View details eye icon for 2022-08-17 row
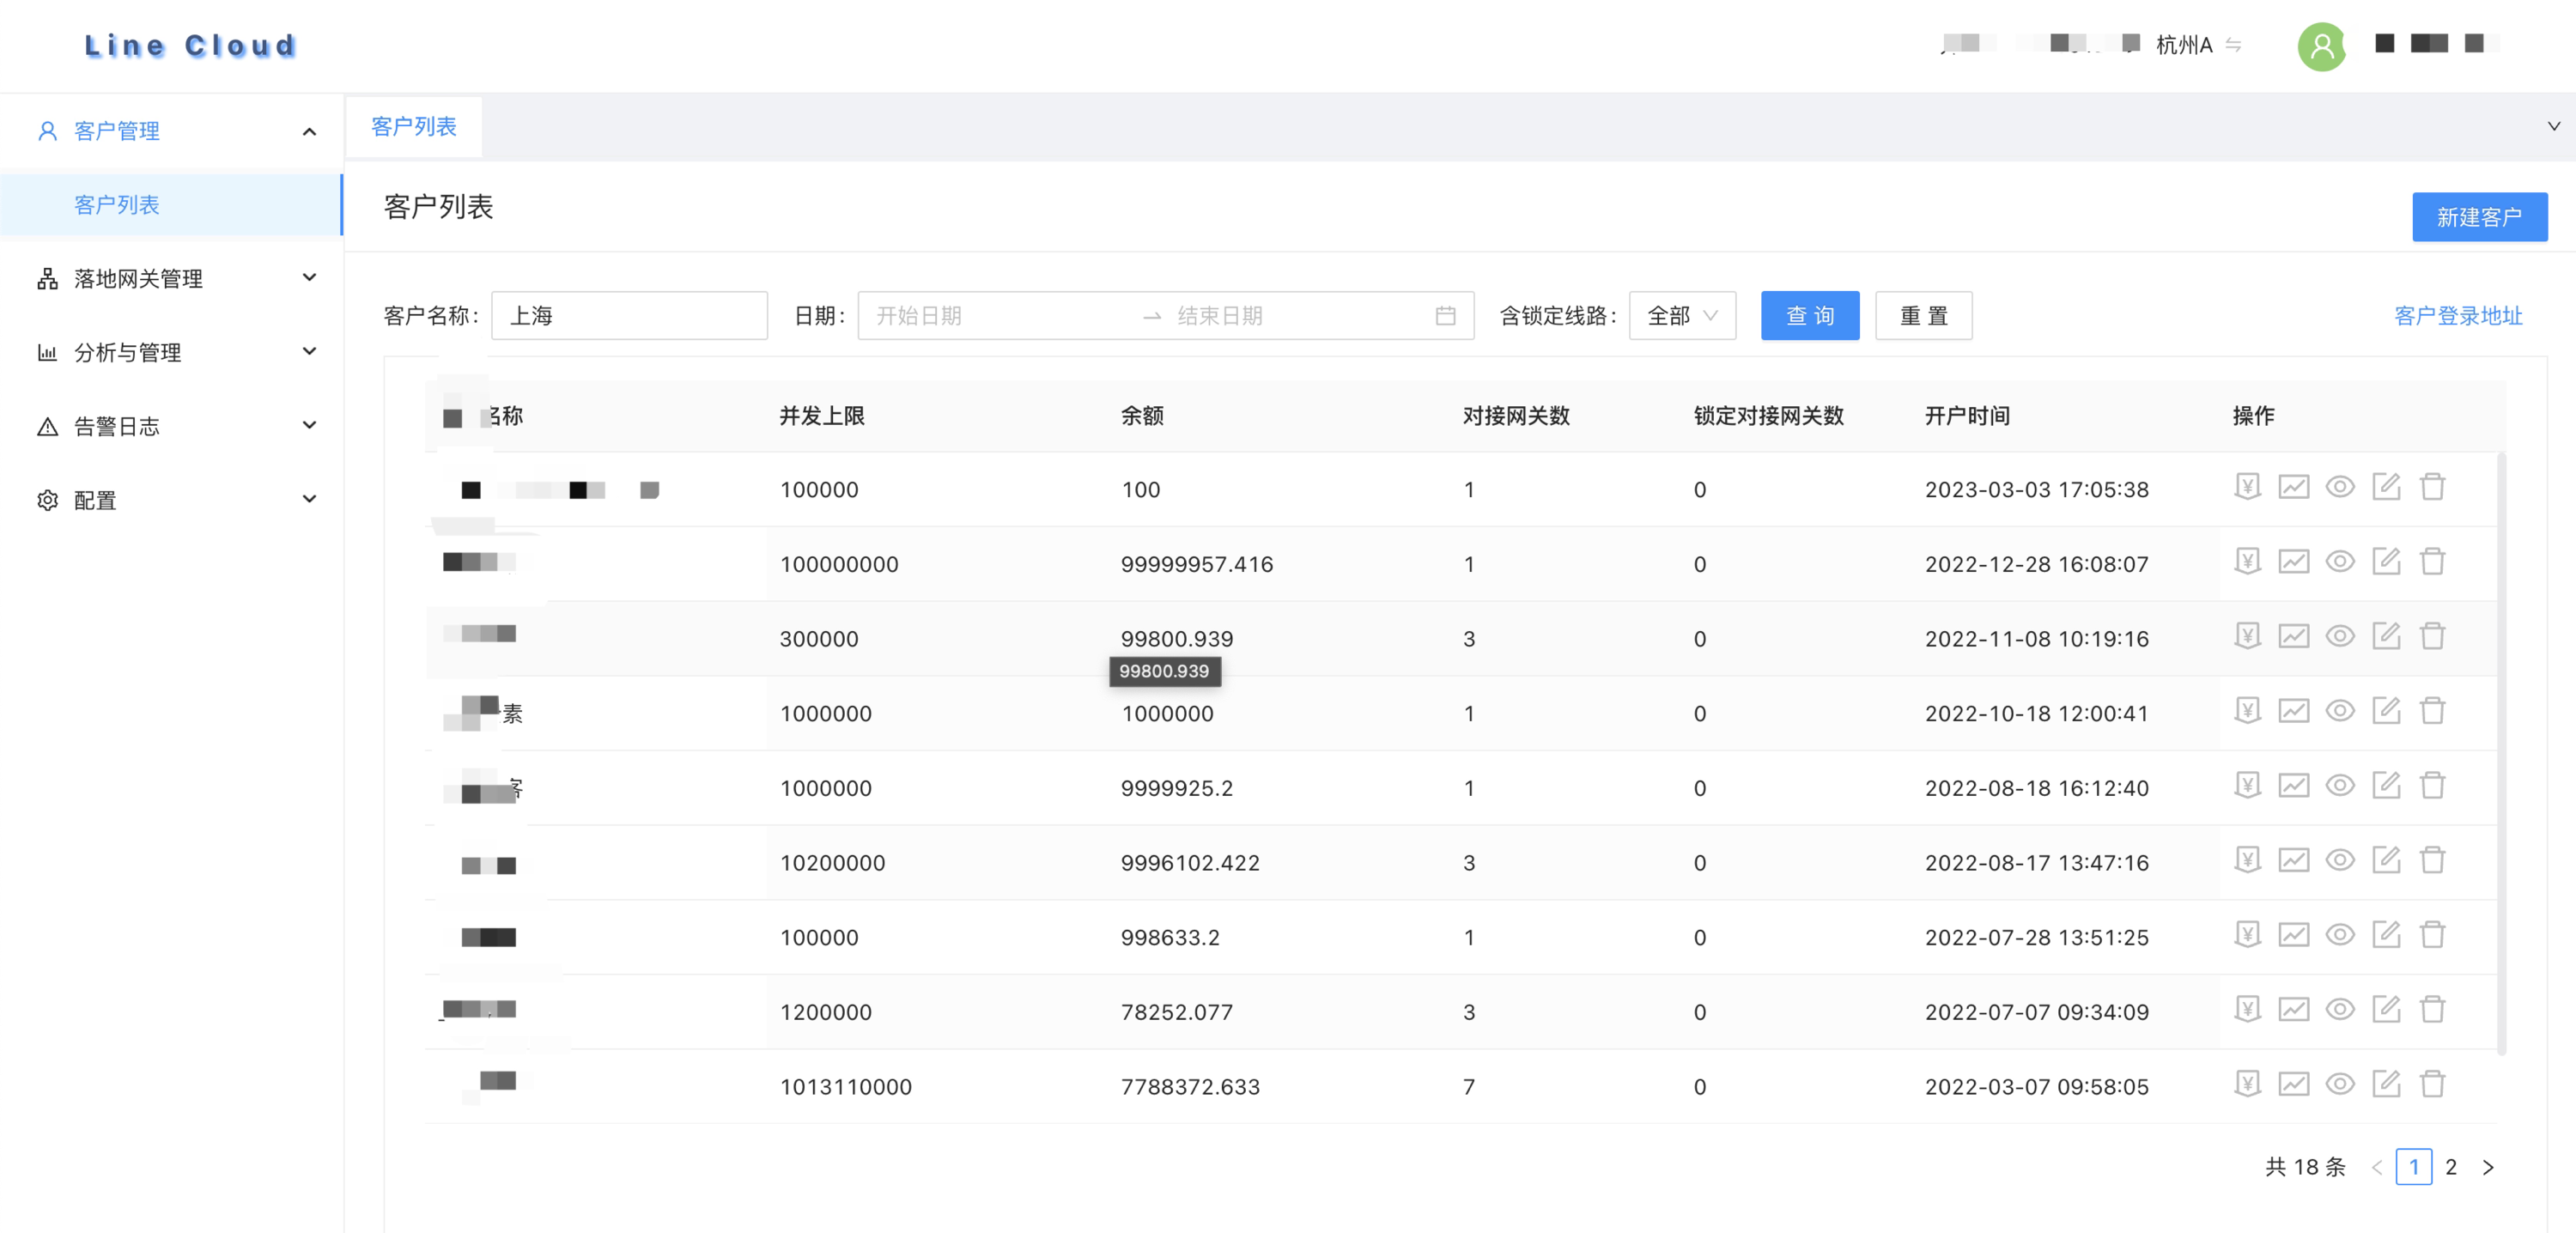The width and height of the screenshot is (2576, 1233). tap(2339, 860)
